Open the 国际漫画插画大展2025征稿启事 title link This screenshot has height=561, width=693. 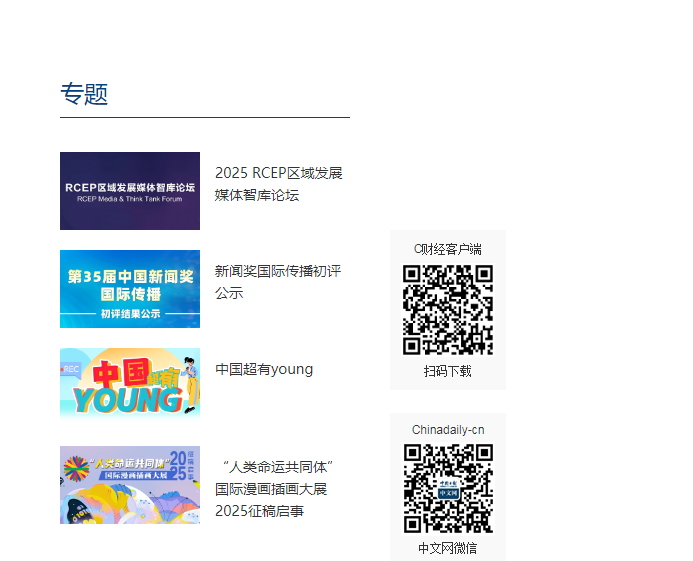(274, 489)
